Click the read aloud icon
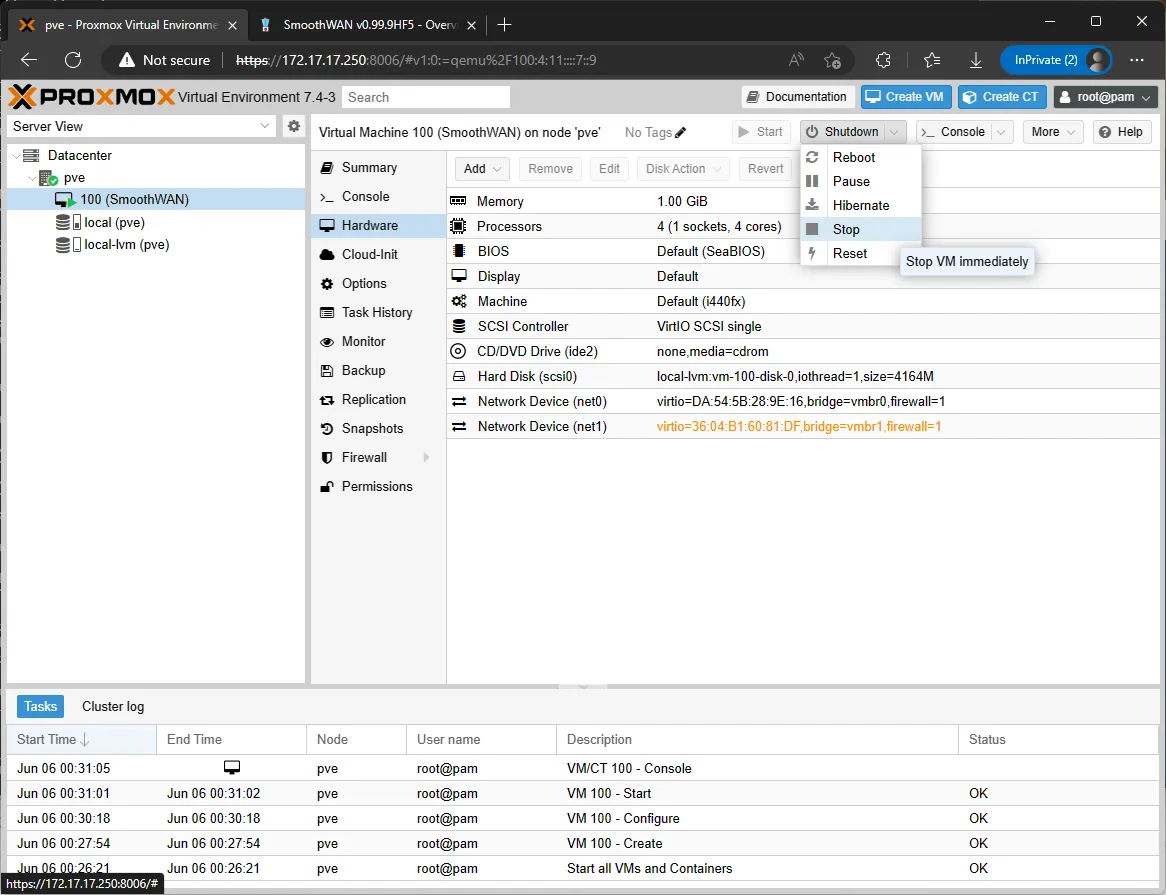This screenshot has width=1166, height=895. (x=796, y=60)
